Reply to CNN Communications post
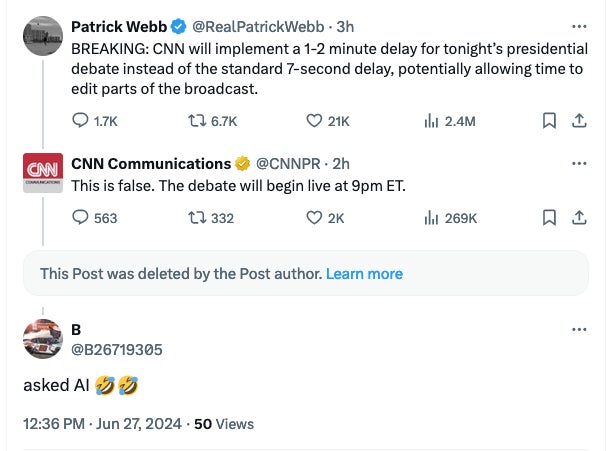The width and height of the screenshot is (608, 451). click(x=82, y=217)
